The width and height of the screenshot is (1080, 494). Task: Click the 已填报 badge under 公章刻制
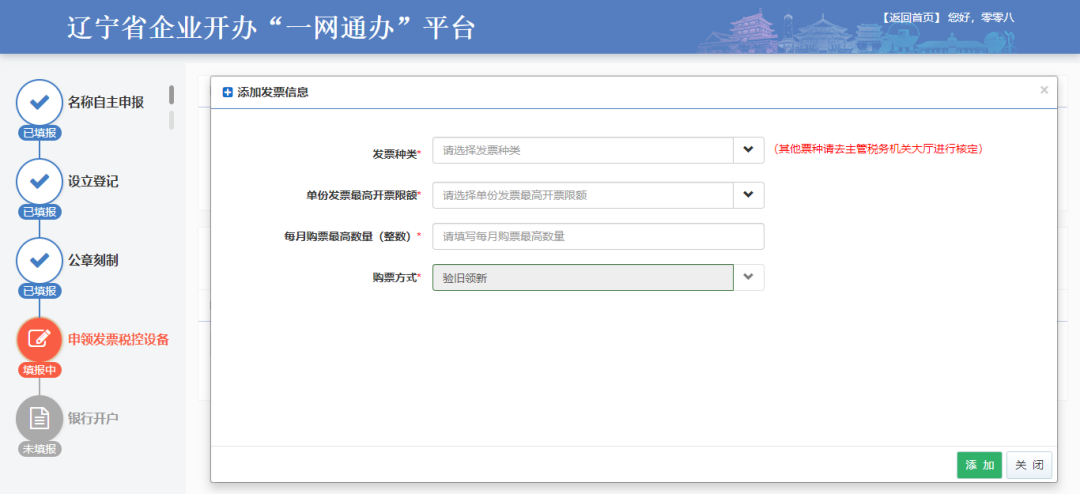pyautogui.click(x=39, y=291)
